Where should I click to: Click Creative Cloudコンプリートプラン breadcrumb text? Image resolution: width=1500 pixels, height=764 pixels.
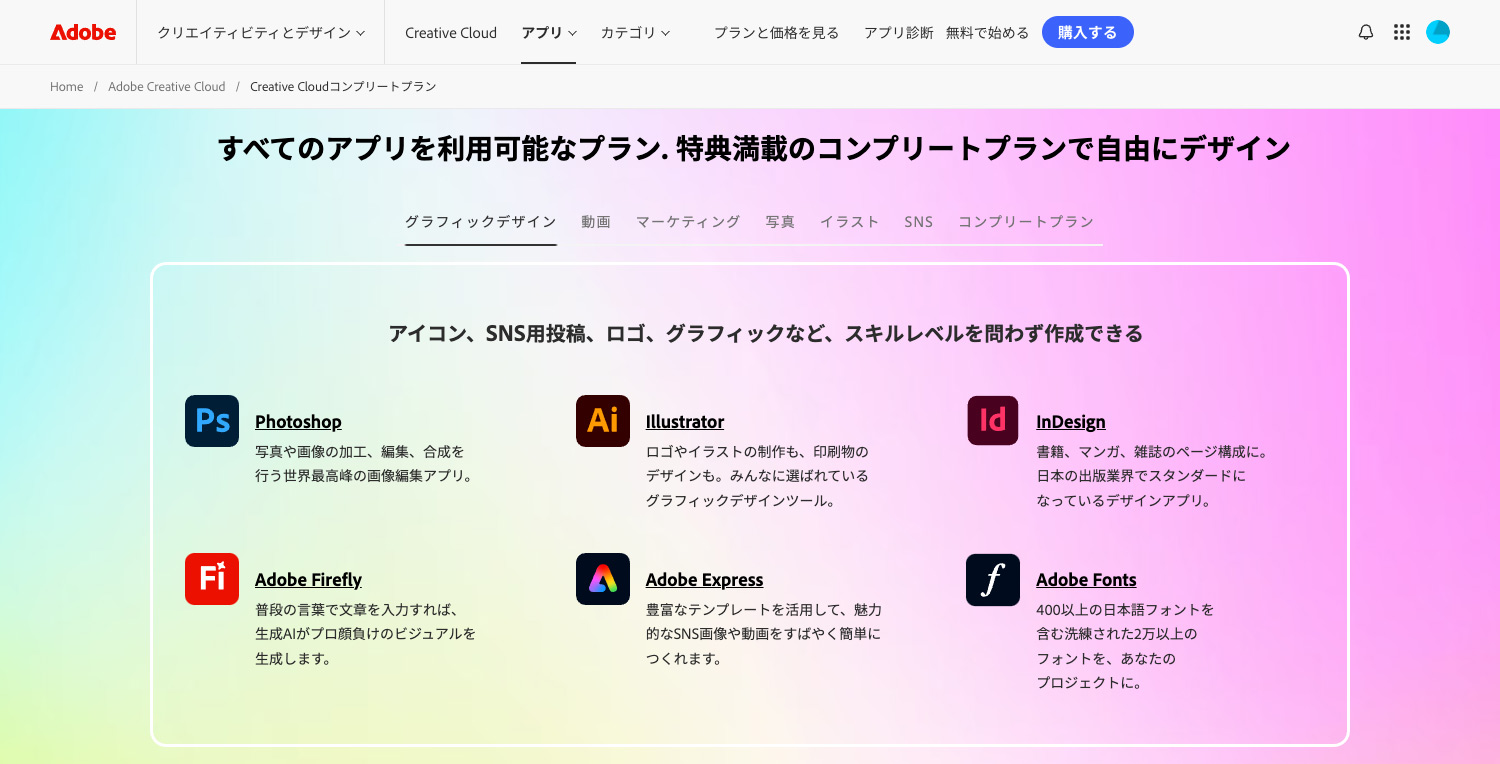(343, 87)
